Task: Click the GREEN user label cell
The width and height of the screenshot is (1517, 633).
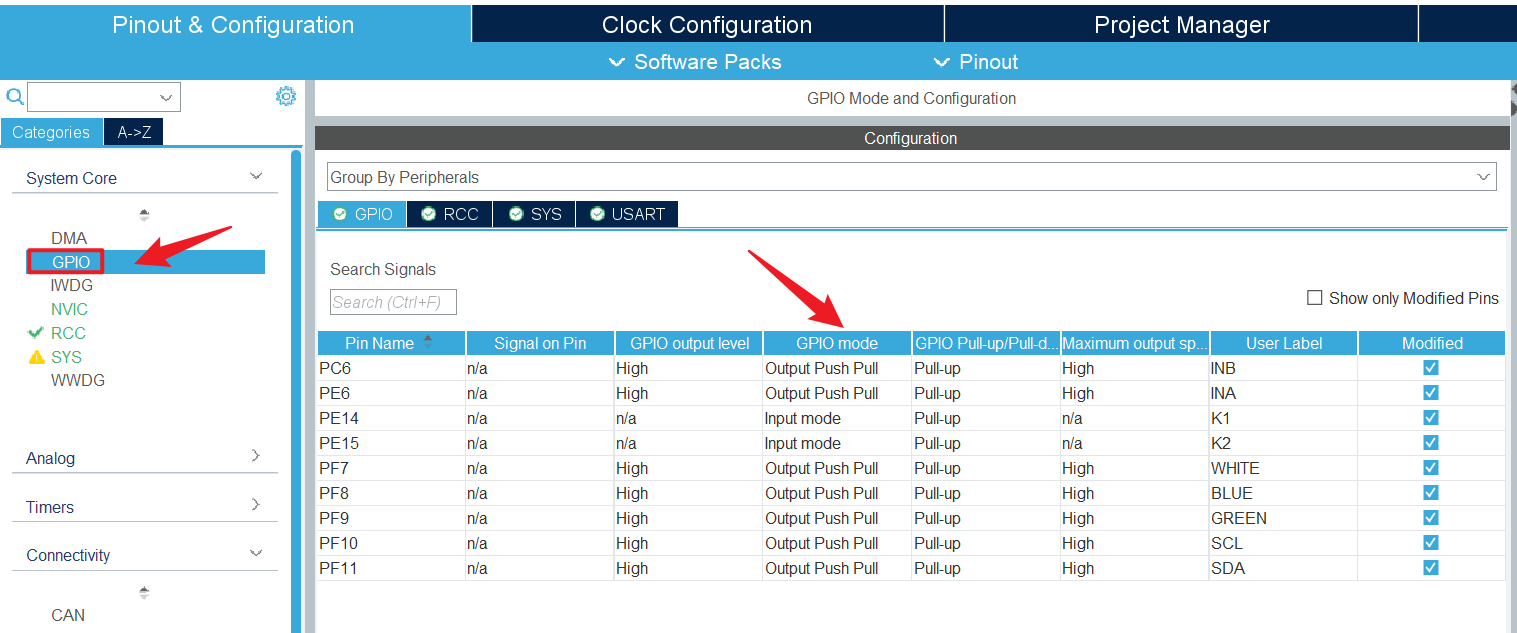Action: [1283, 518]
